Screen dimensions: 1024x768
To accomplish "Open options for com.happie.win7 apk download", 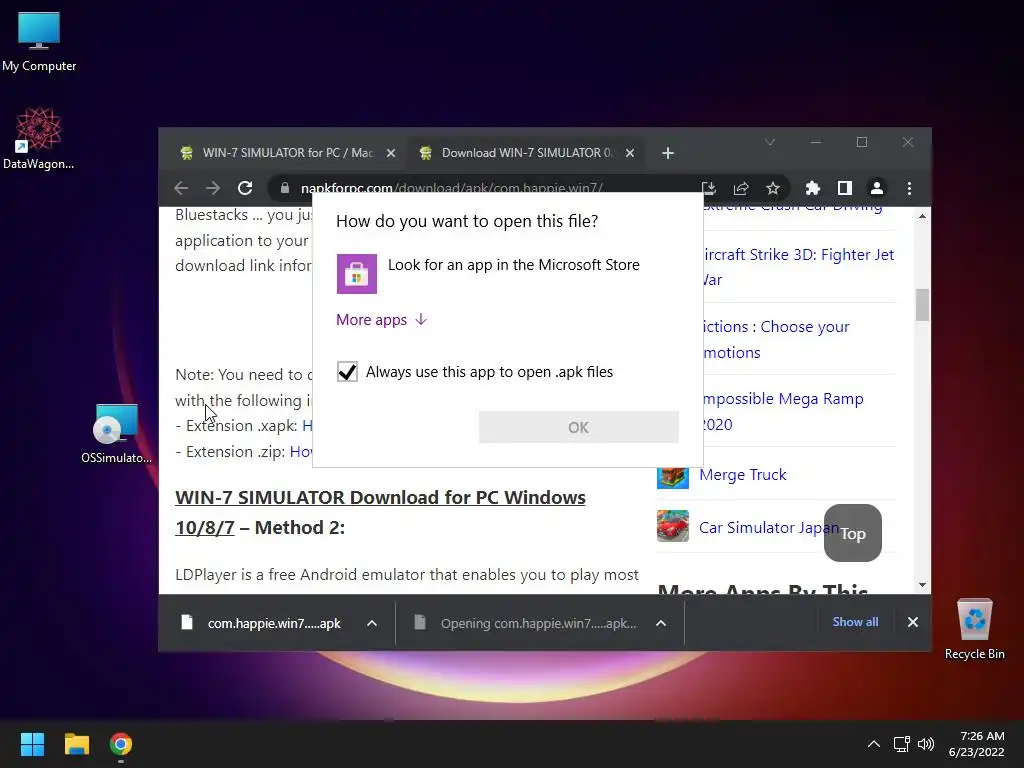I will tap(372, 623).
